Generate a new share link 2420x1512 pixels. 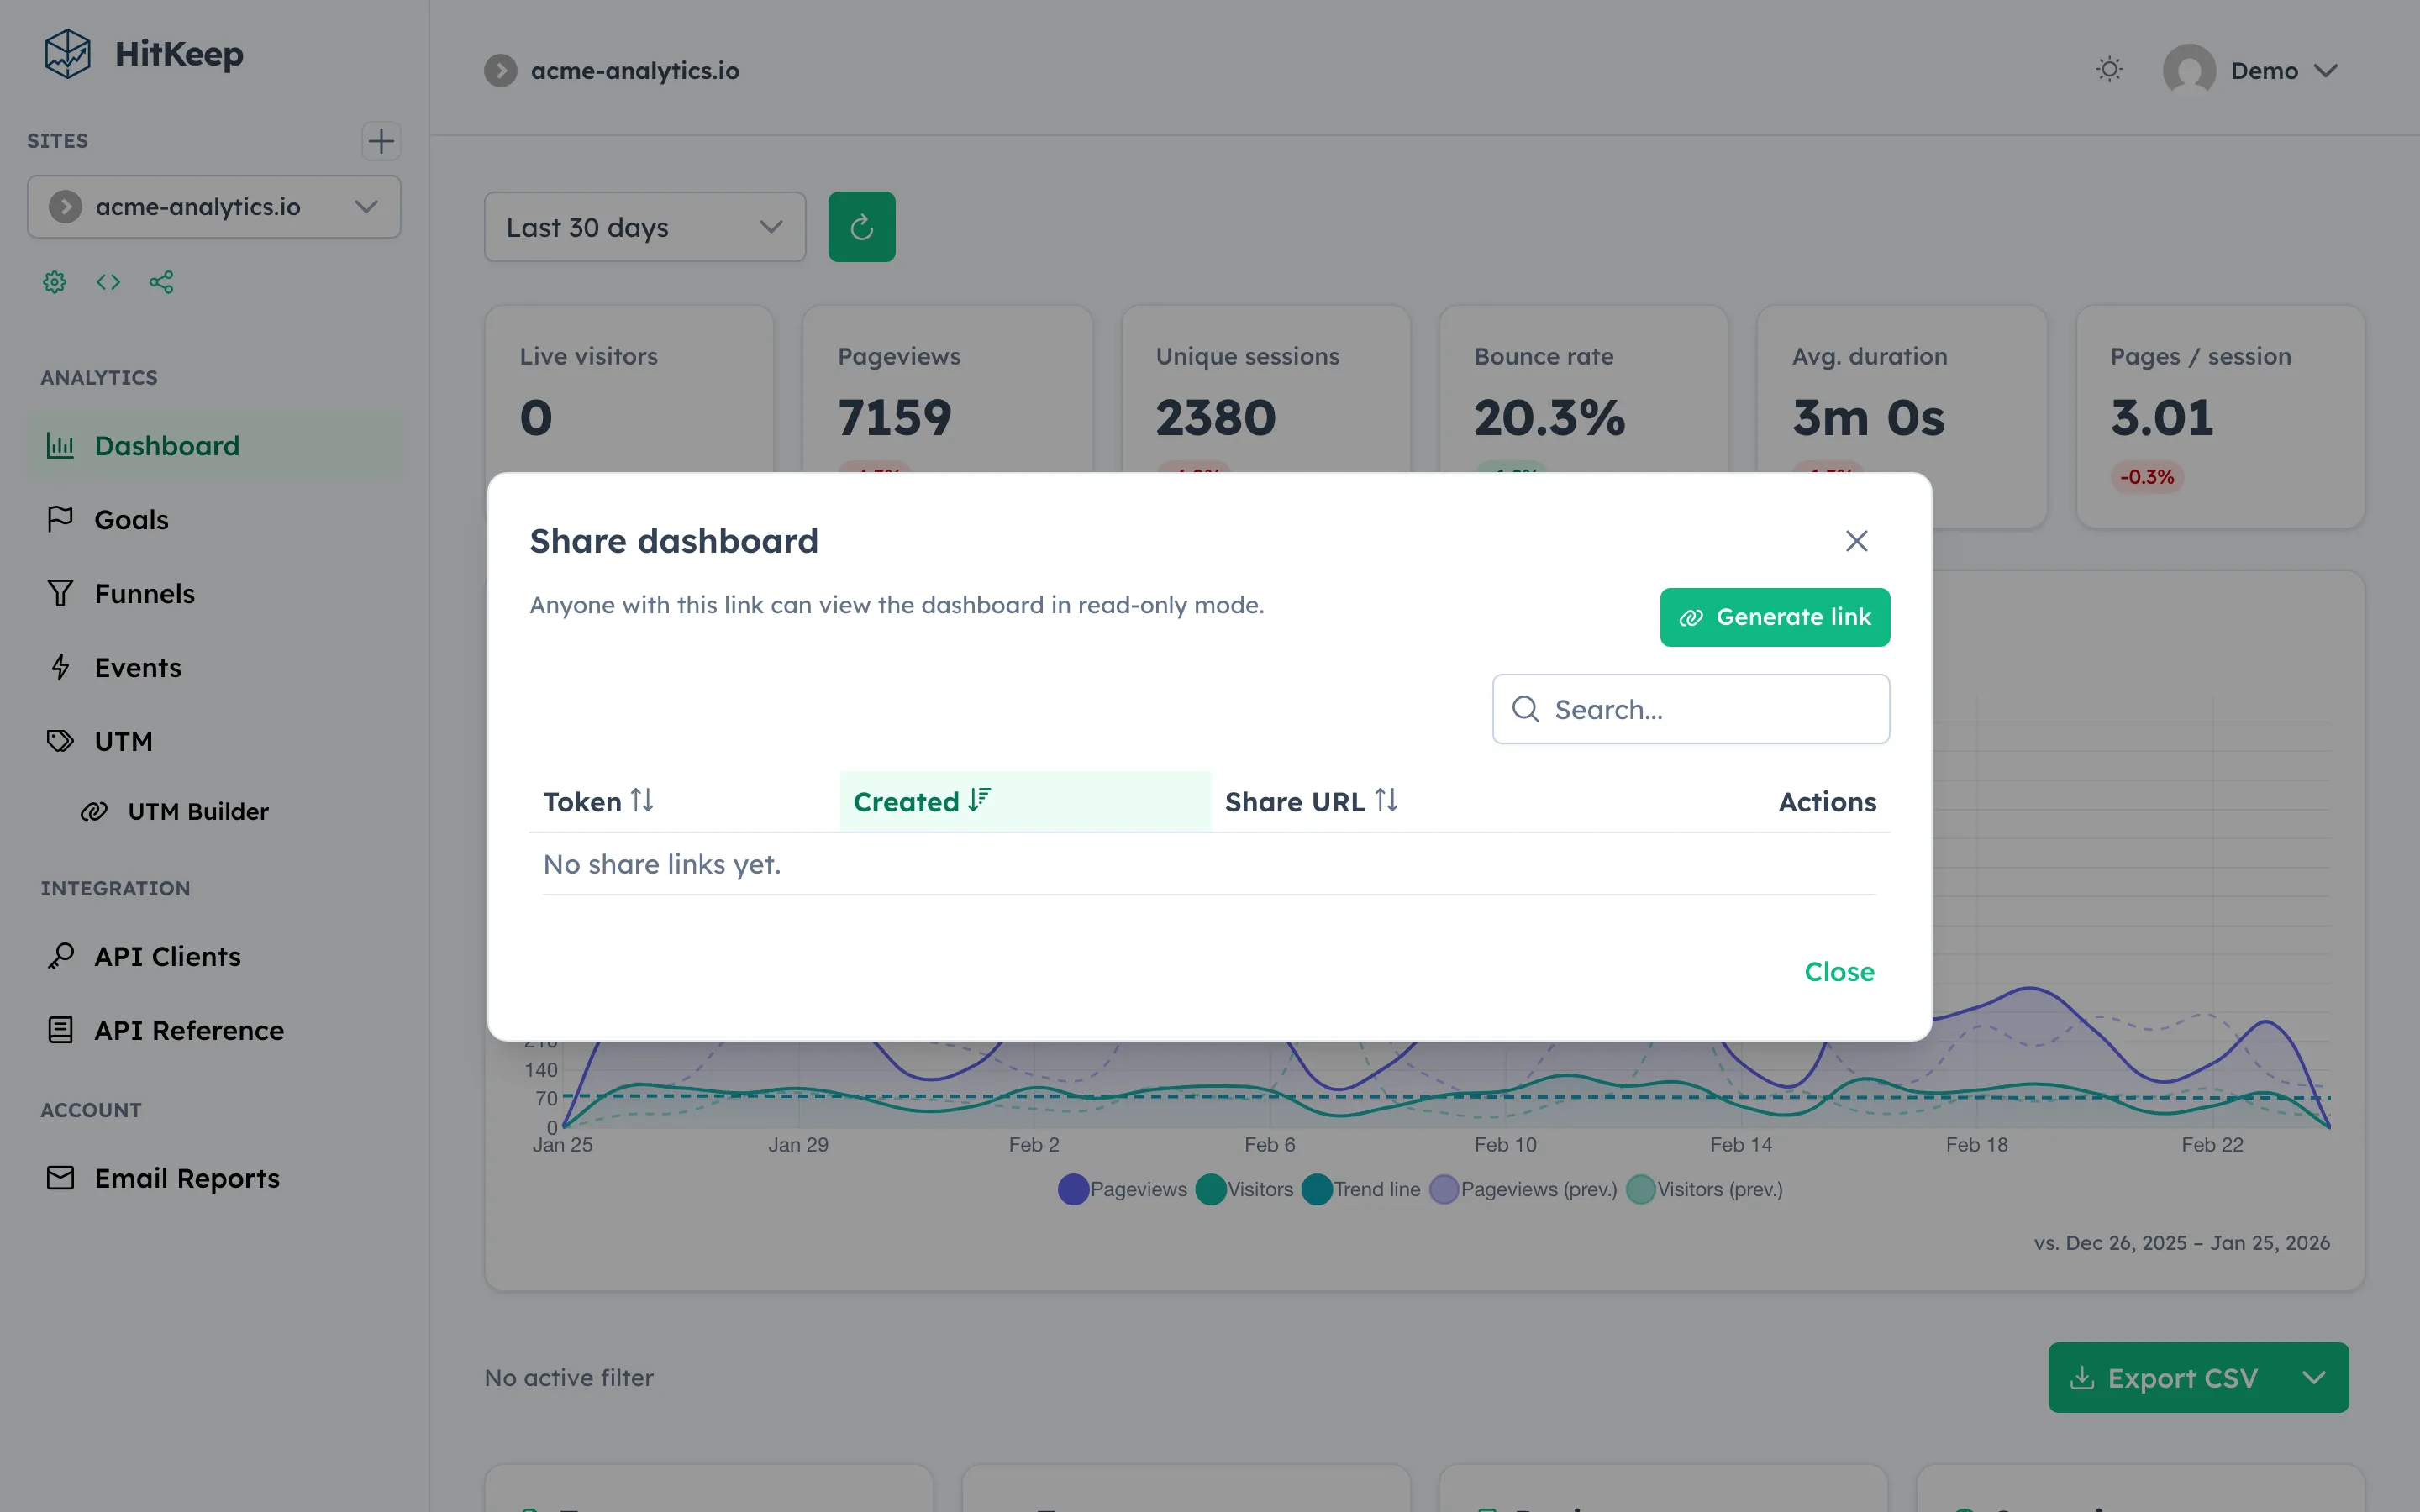click(x=1773, y=617)
